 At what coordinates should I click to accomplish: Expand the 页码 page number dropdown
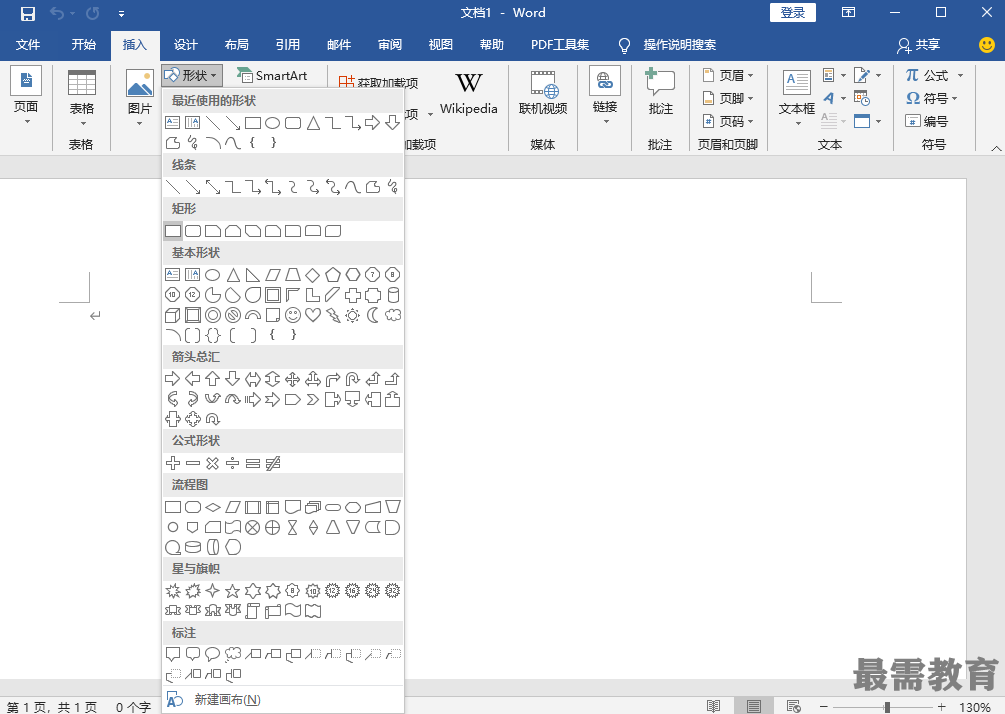tap(728, 121)
